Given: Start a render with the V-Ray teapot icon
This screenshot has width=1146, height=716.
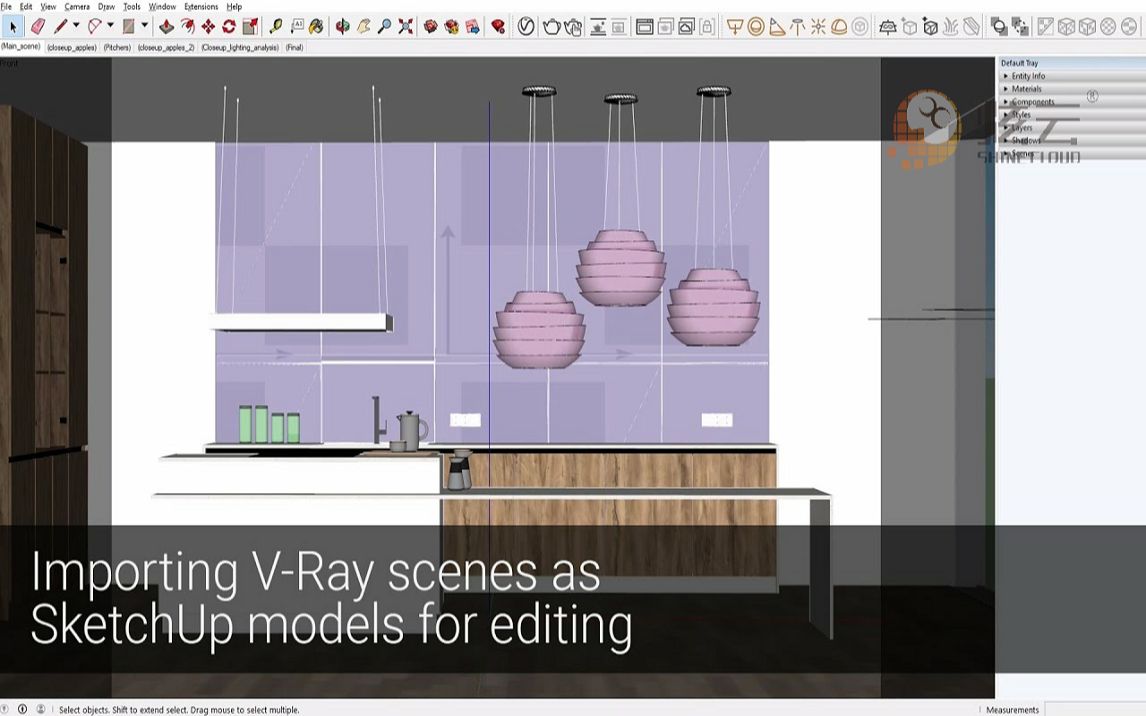Looking at the screenshot, I should click(551, 27).
